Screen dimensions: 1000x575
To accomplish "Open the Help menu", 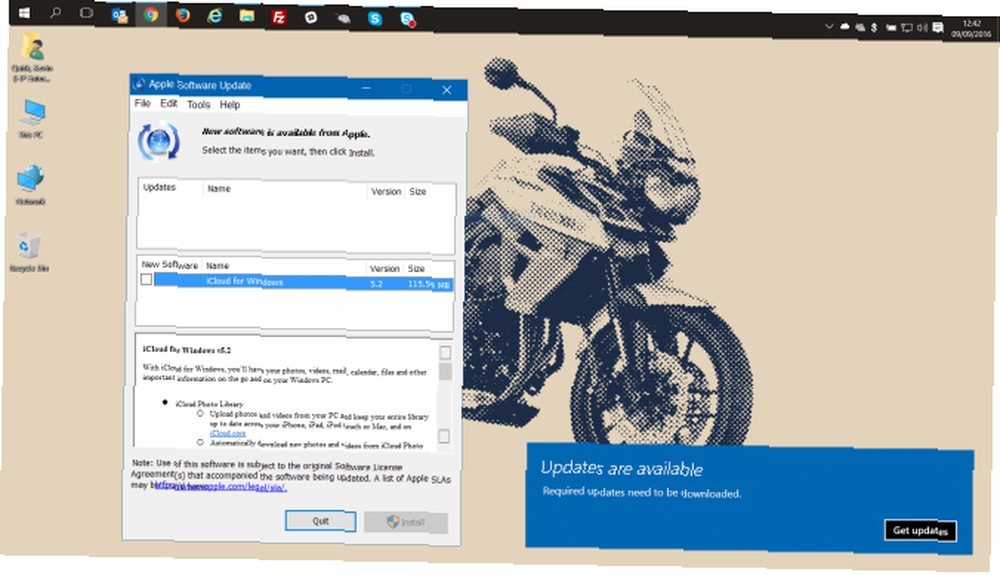I will [x=230, y=105].
